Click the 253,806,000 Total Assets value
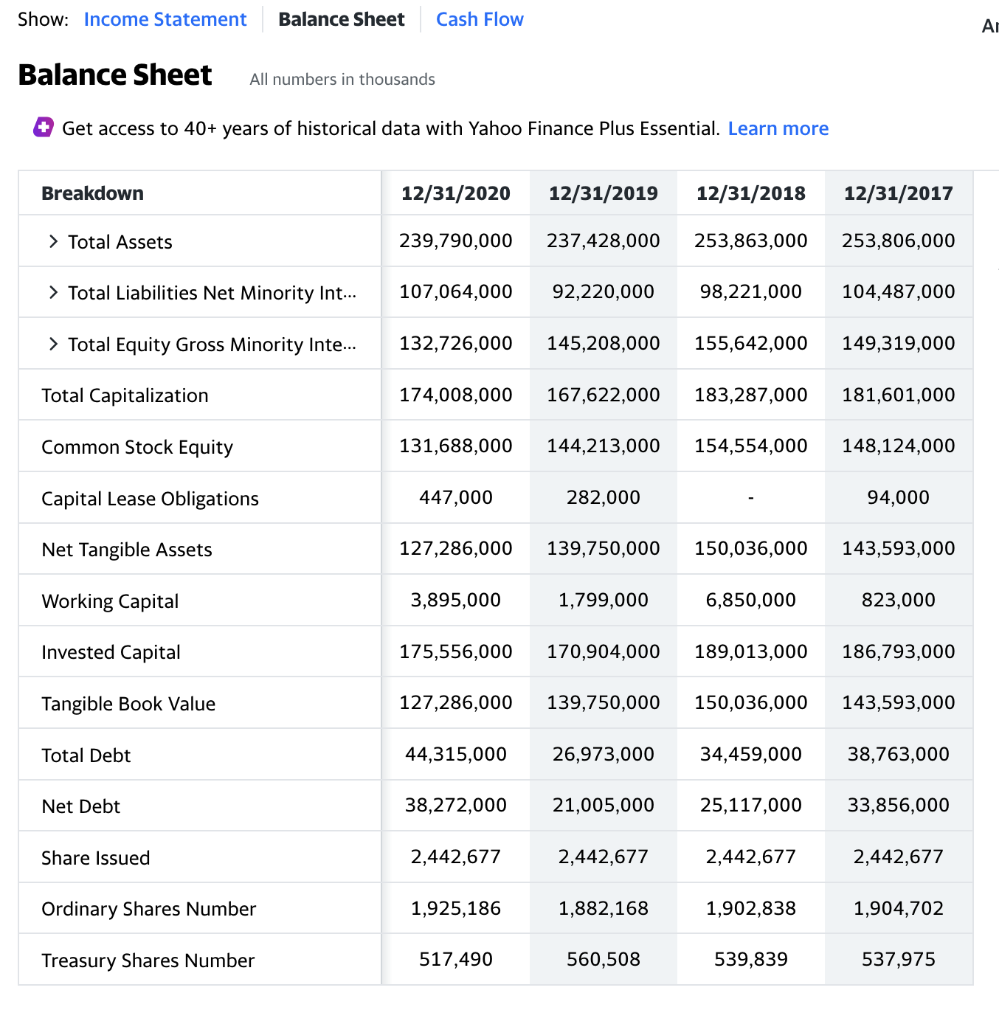This screenshot has height=1024, width=999. [x=898, y=241]
